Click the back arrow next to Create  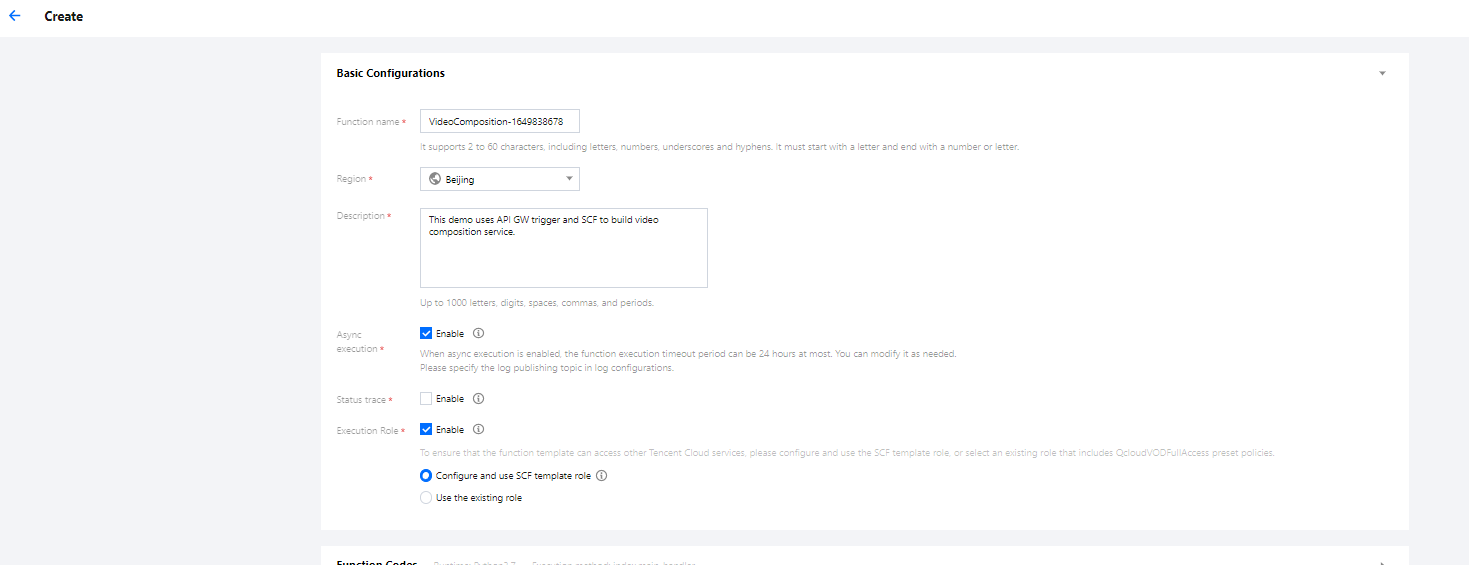click(14, 16)
